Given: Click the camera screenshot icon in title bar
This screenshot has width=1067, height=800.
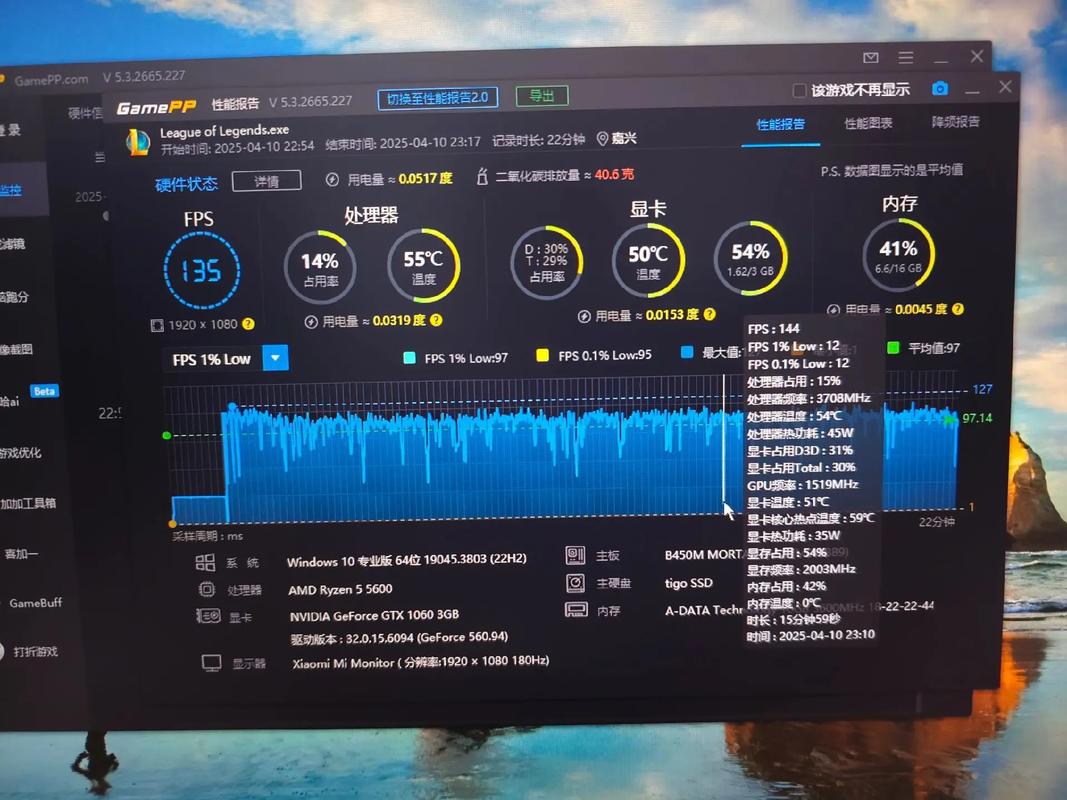Looking at the screenshot, I should 940,88.
